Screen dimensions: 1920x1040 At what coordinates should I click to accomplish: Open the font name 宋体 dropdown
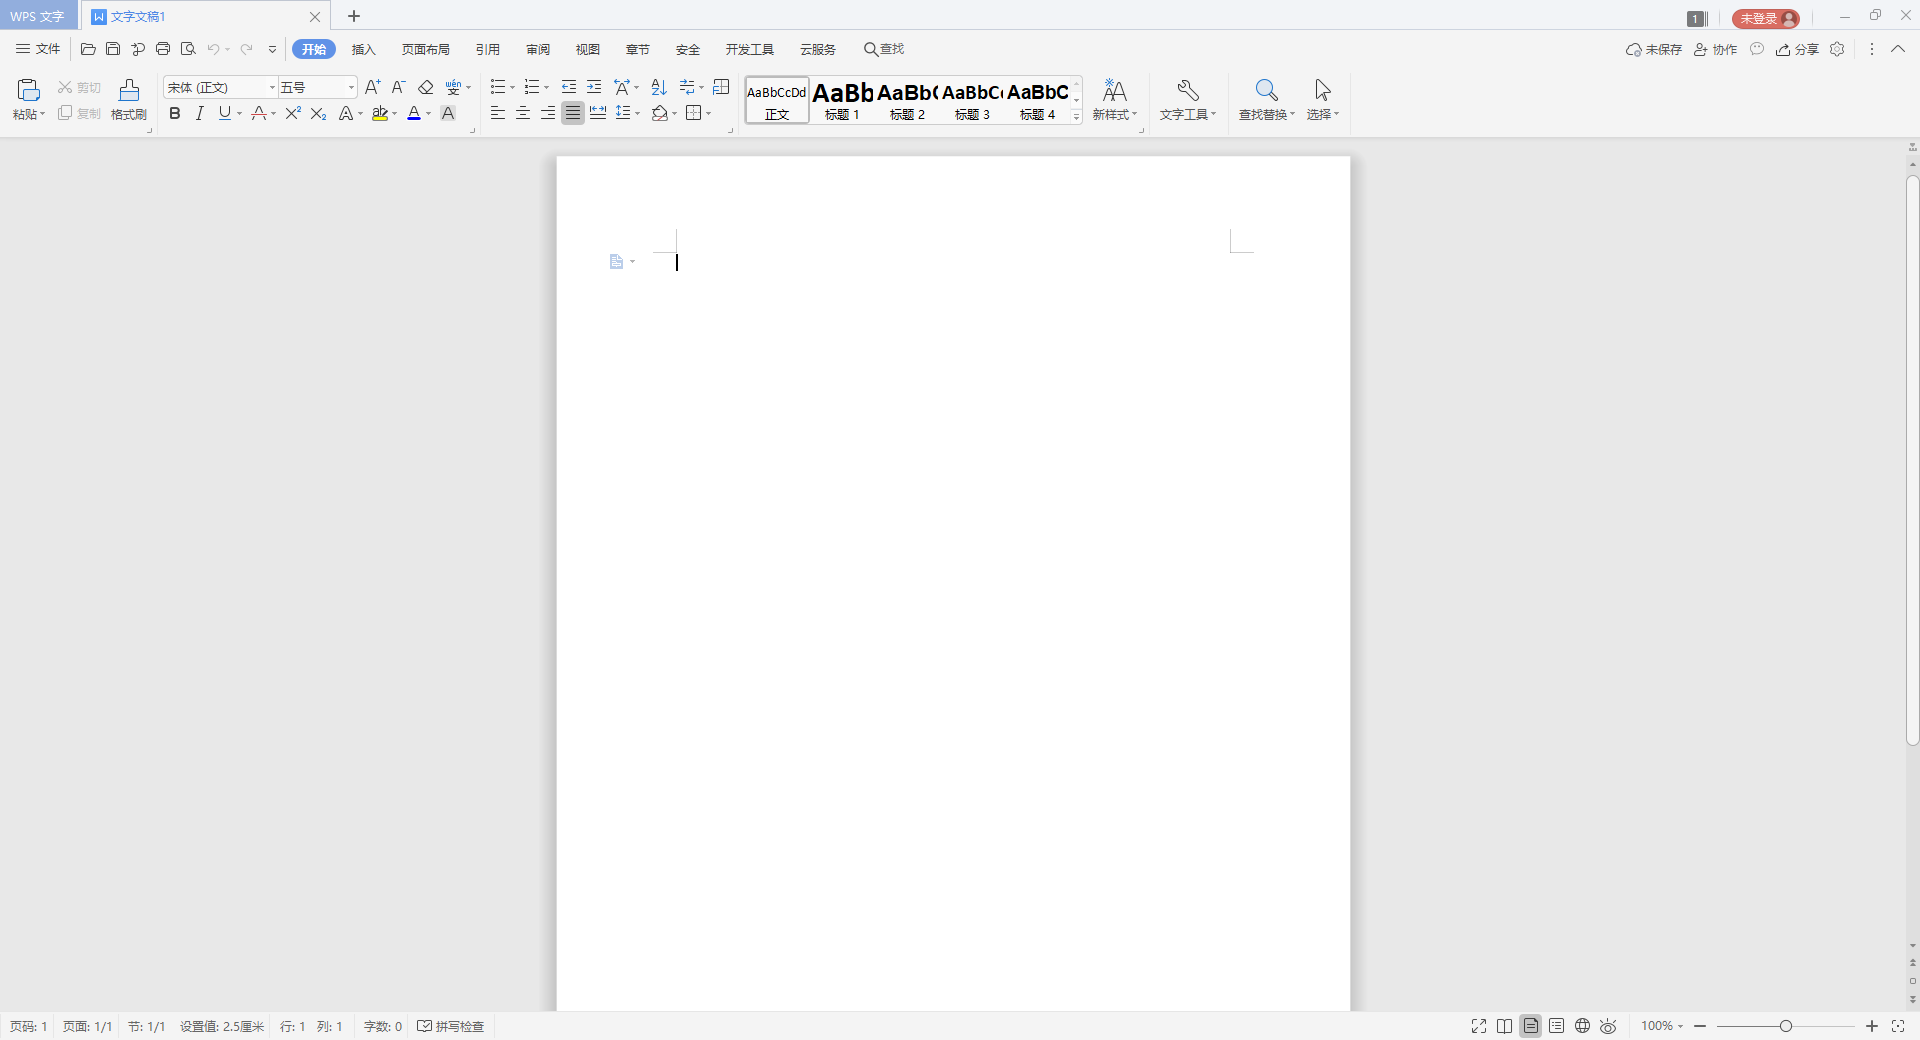pos(272,88)
